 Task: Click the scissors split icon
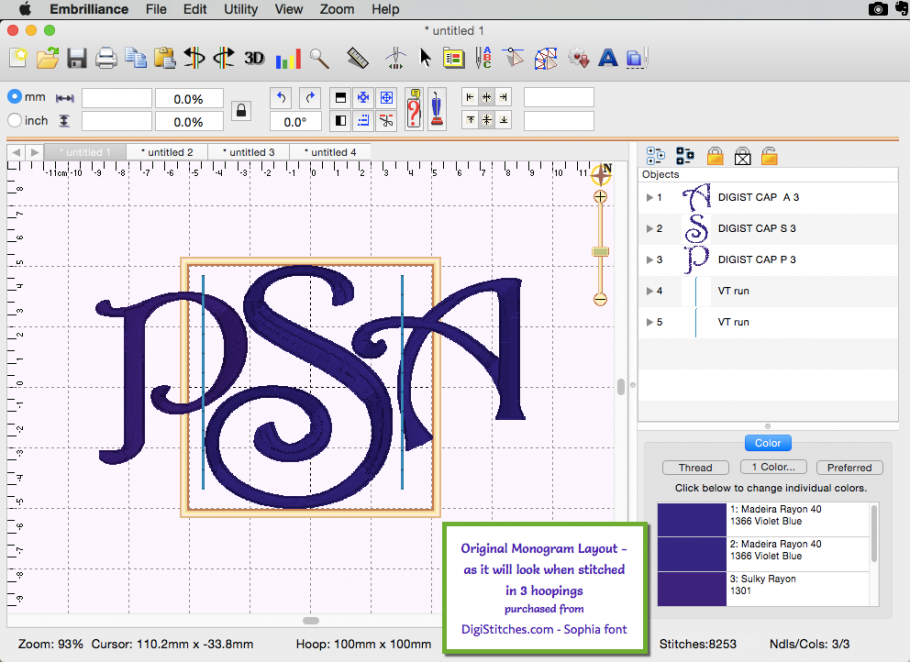[386, 121]
